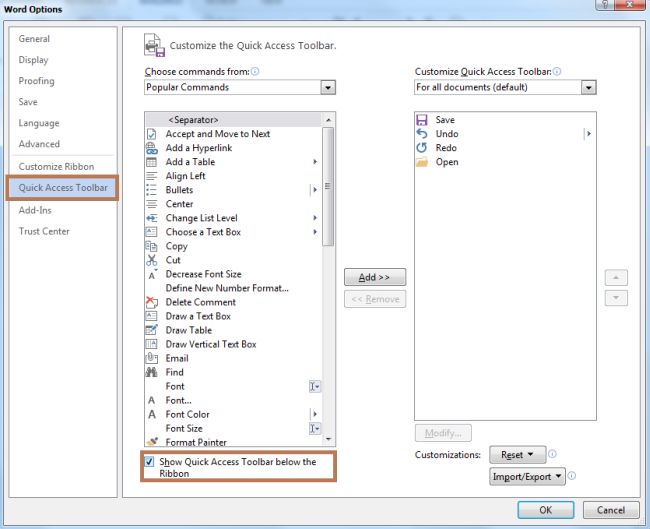Viewport: 650px width, 529px height.
Task: Select the Delete Comment icon
Action: coord(152,303)
